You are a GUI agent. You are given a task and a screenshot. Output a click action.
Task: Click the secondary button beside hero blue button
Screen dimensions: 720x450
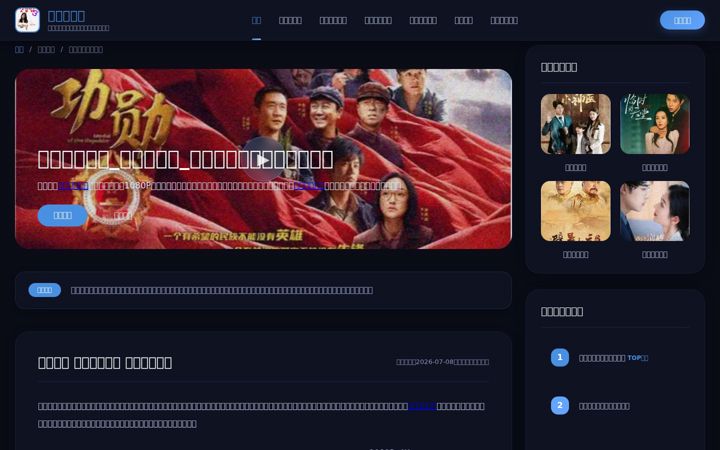(x=122, y=215)
